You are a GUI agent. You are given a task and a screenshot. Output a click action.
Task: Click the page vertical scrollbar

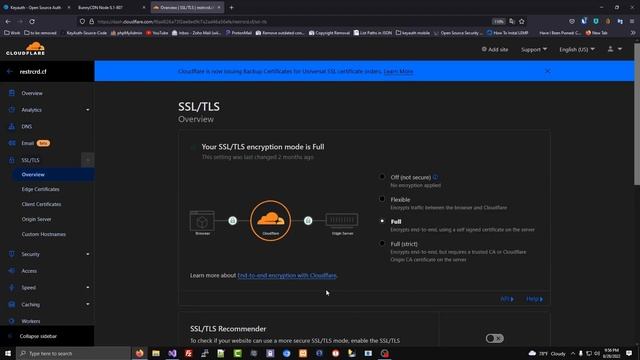pos(637,114)
